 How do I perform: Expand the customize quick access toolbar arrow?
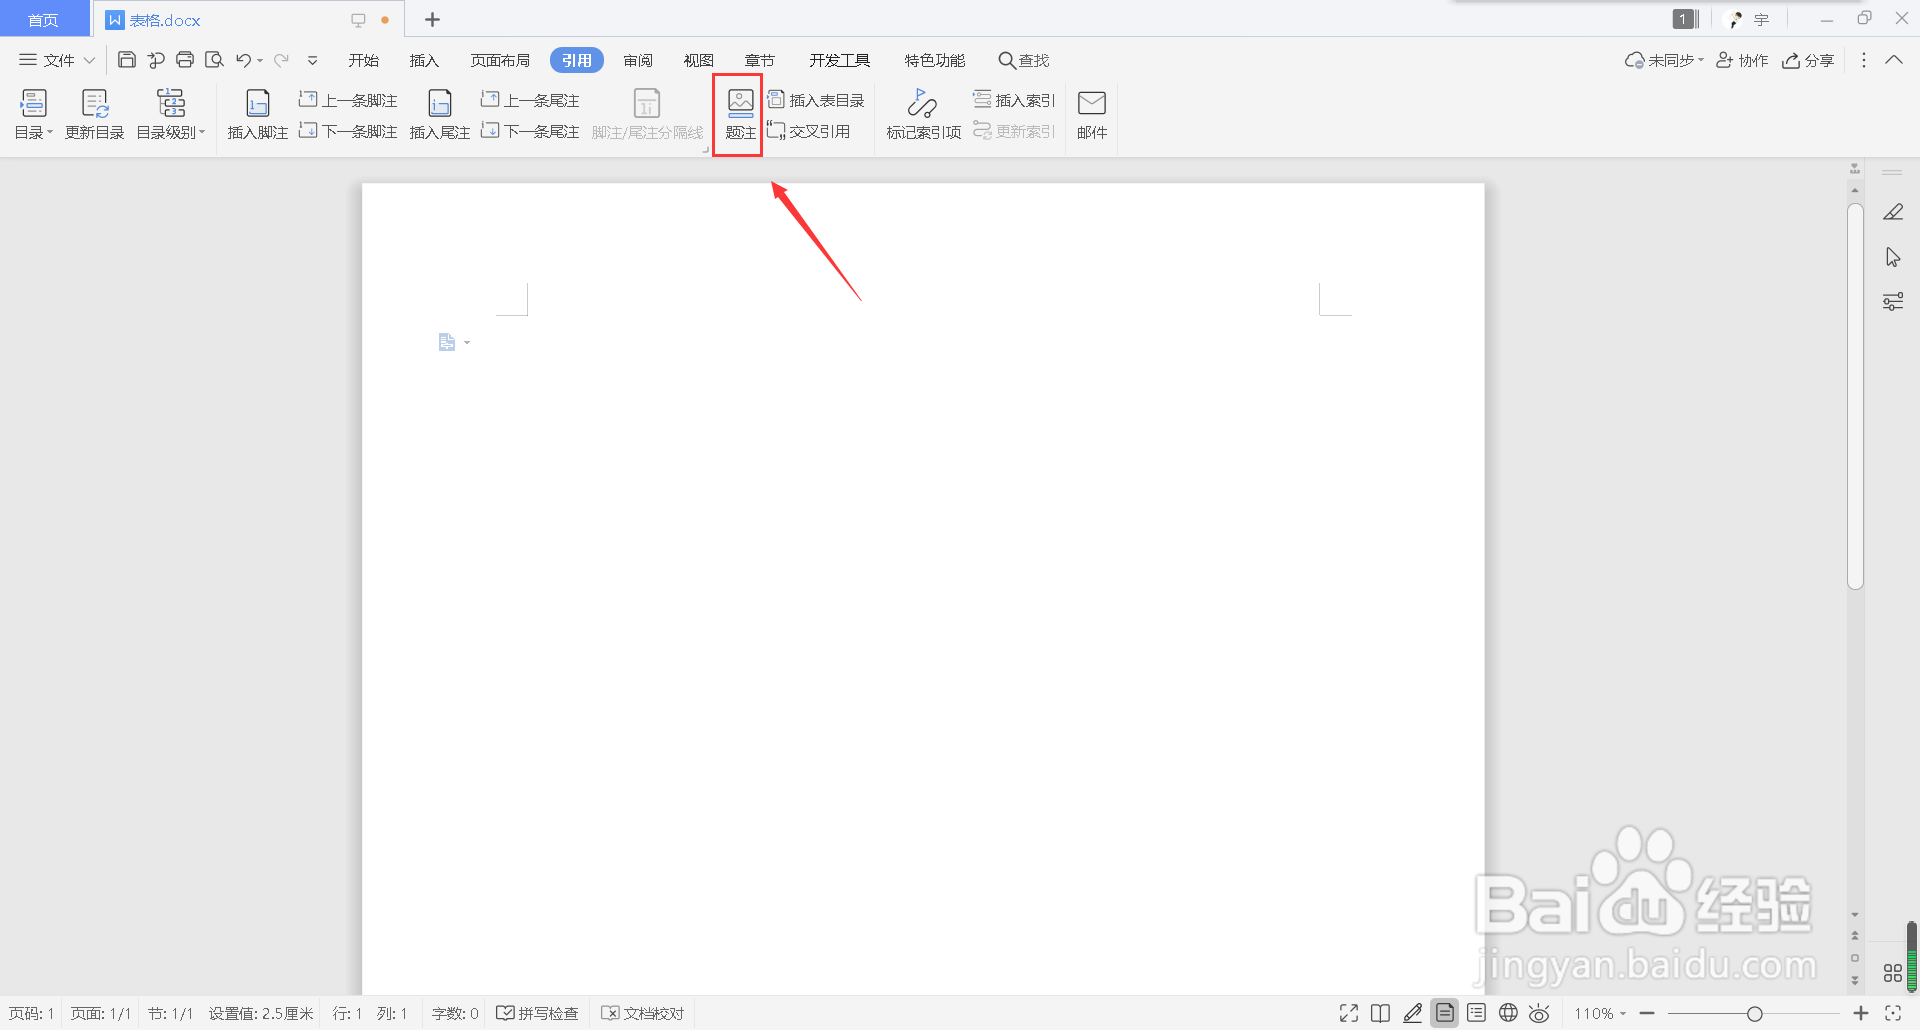[312, 60]
